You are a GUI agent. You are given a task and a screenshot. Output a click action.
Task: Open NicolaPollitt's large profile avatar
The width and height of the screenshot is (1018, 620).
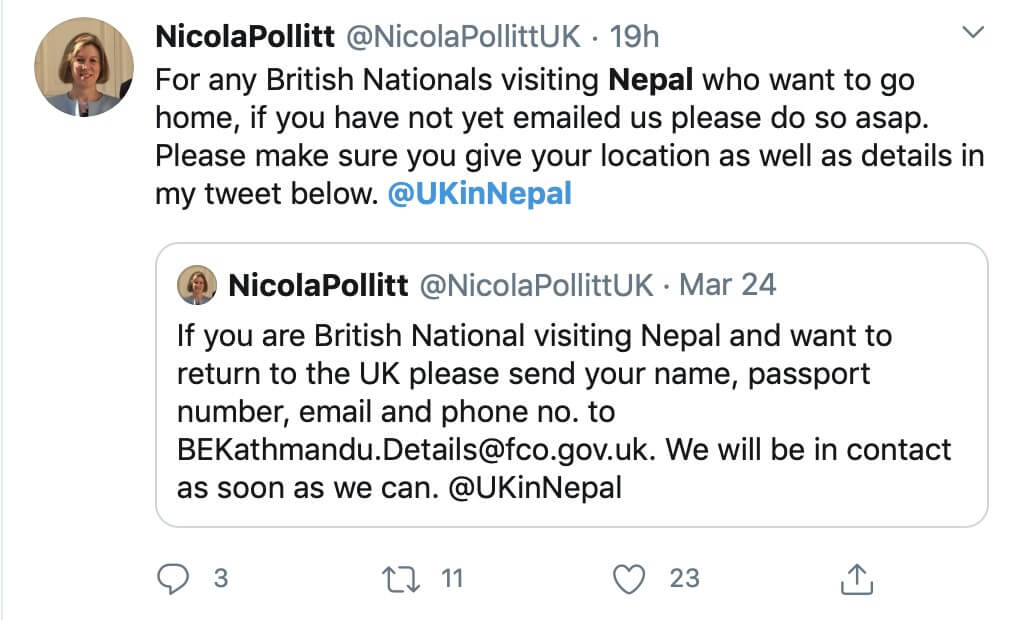(84, 68)
